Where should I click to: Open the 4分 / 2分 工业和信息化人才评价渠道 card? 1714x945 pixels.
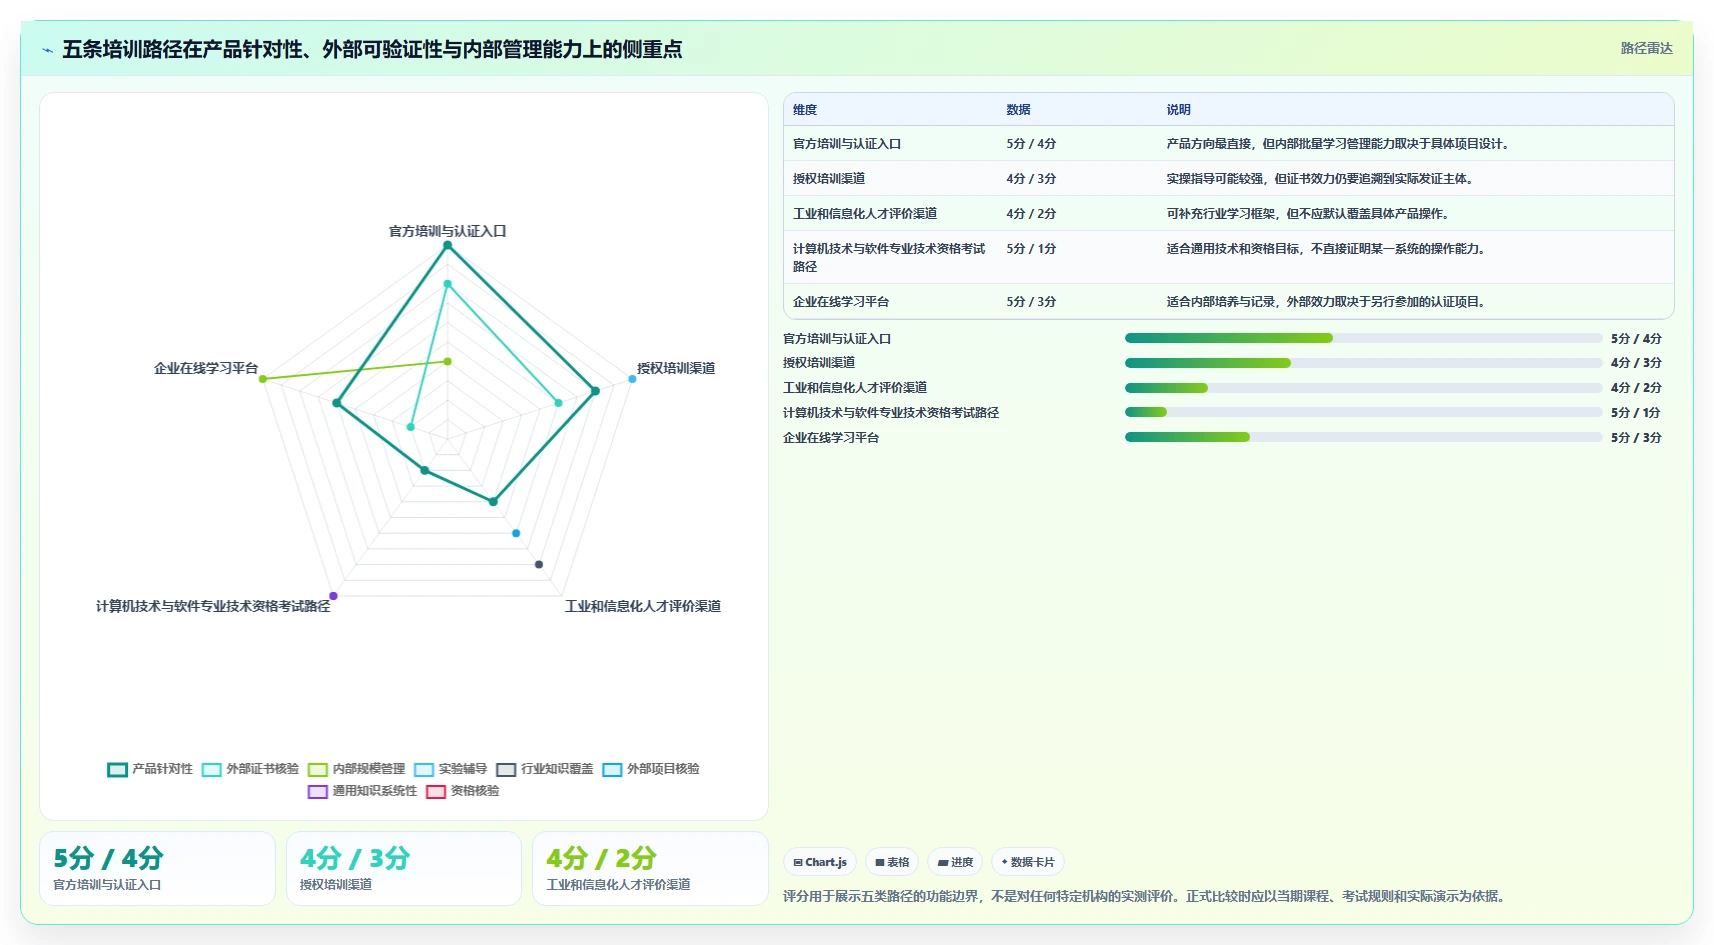click(650, 869)
